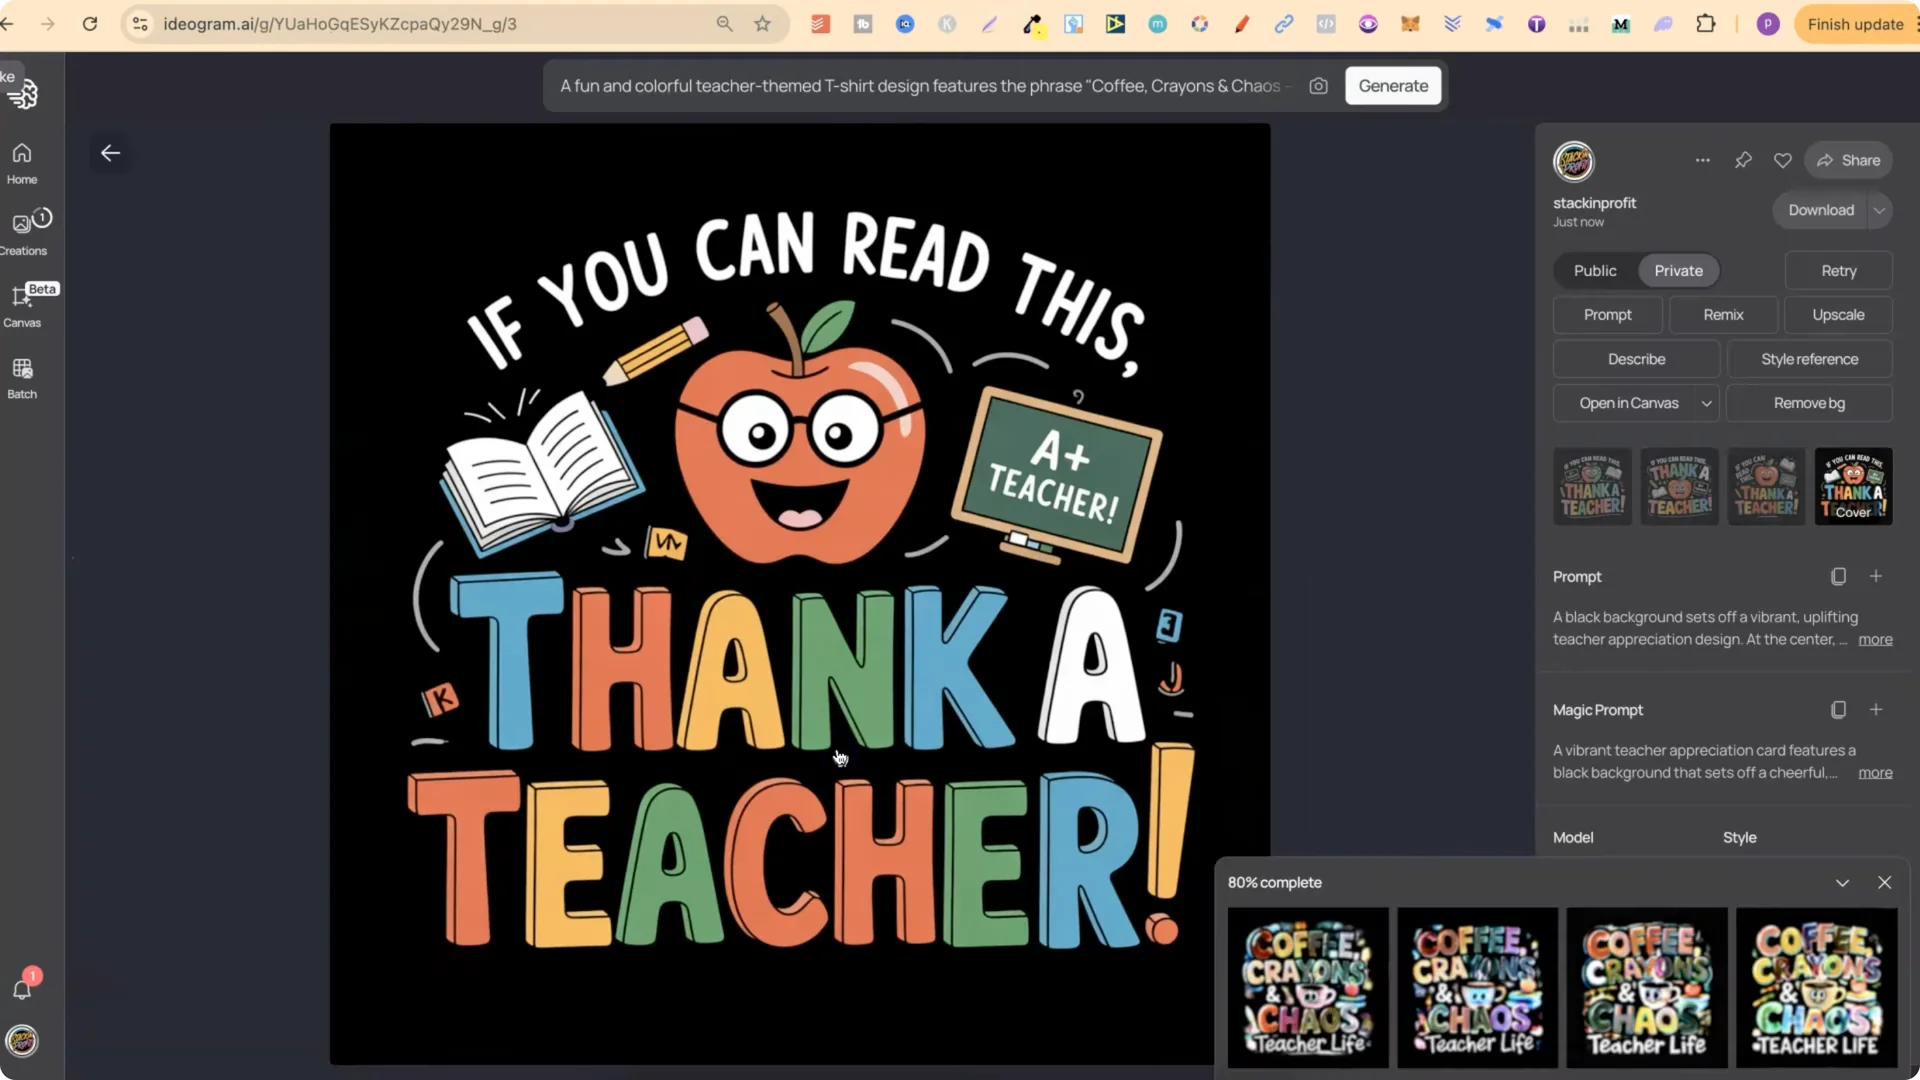This screenshot has width=1920, height=1080.
Task: Copy the Prompt text to clipboard
Action: 1838,576
